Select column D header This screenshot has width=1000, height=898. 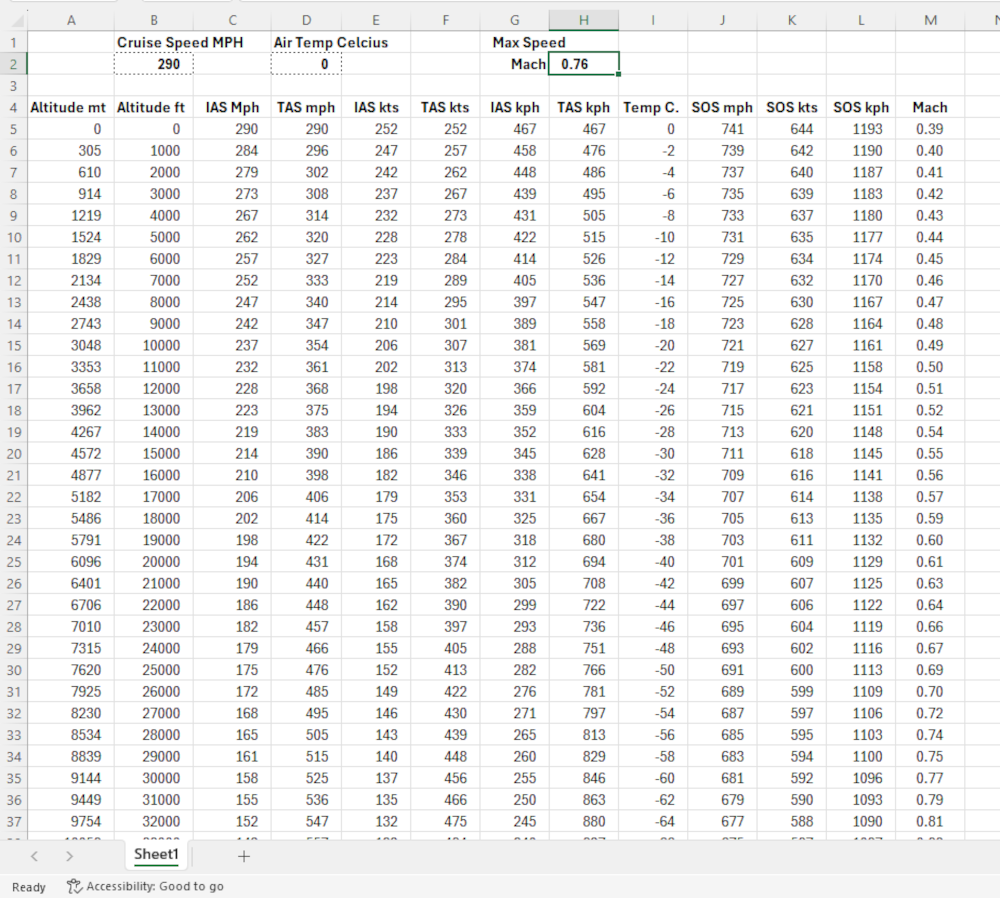(x=306, y=20)
